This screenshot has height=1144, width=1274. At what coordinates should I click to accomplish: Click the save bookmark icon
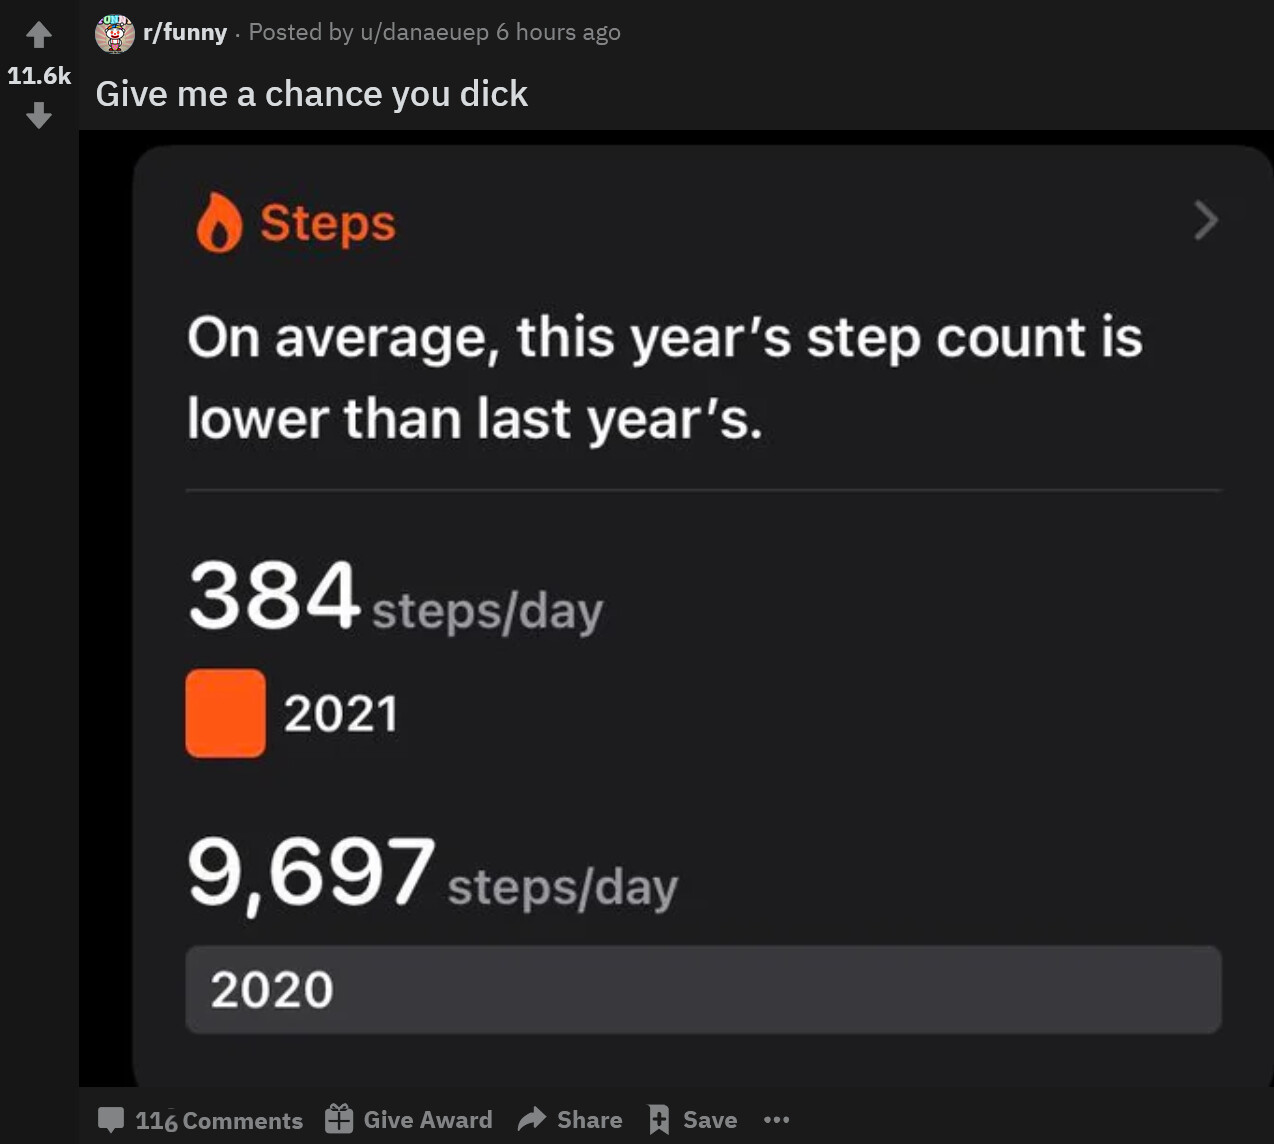pos(659,1119)
